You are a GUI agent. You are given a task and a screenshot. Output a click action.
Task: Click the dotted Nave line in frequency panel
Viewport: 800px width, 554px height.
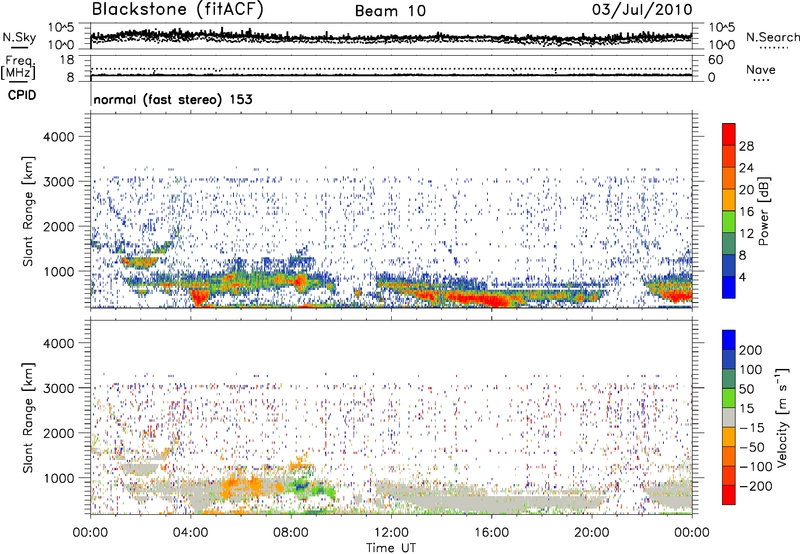[x=391, y=68]
